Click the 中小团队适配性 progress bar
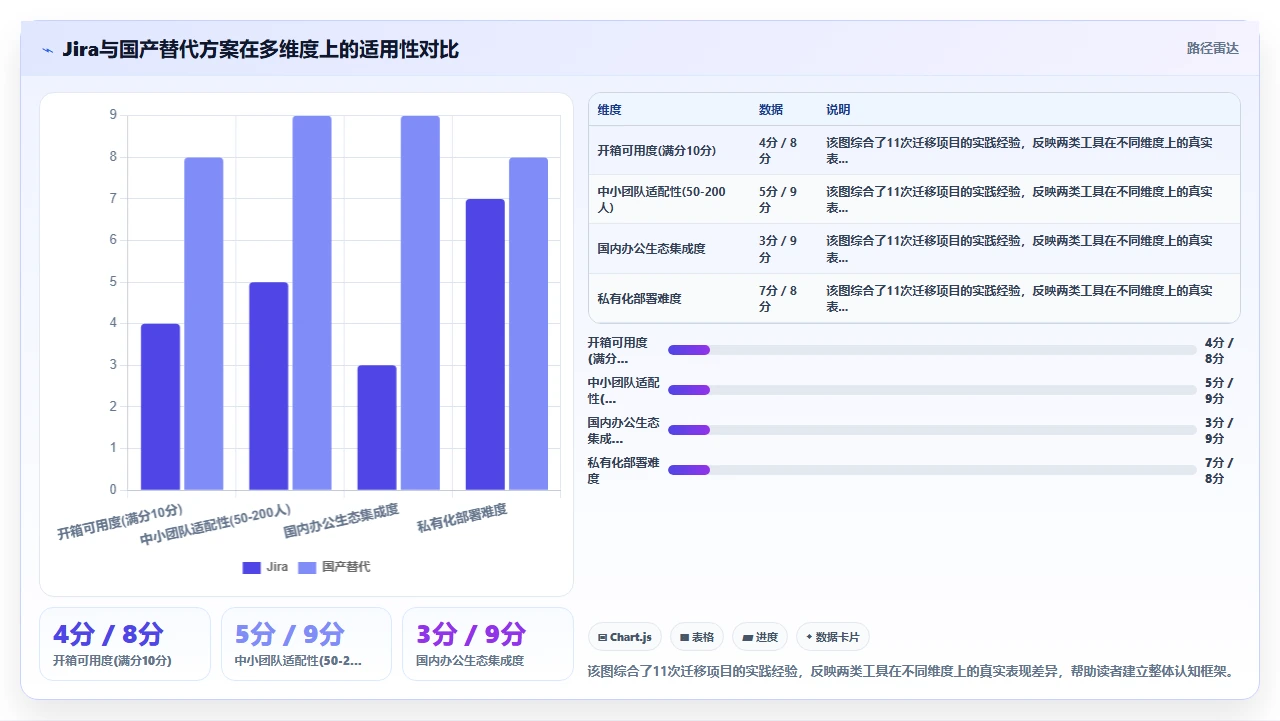The width and height of the screenshot is (1280, 721). 932,390
